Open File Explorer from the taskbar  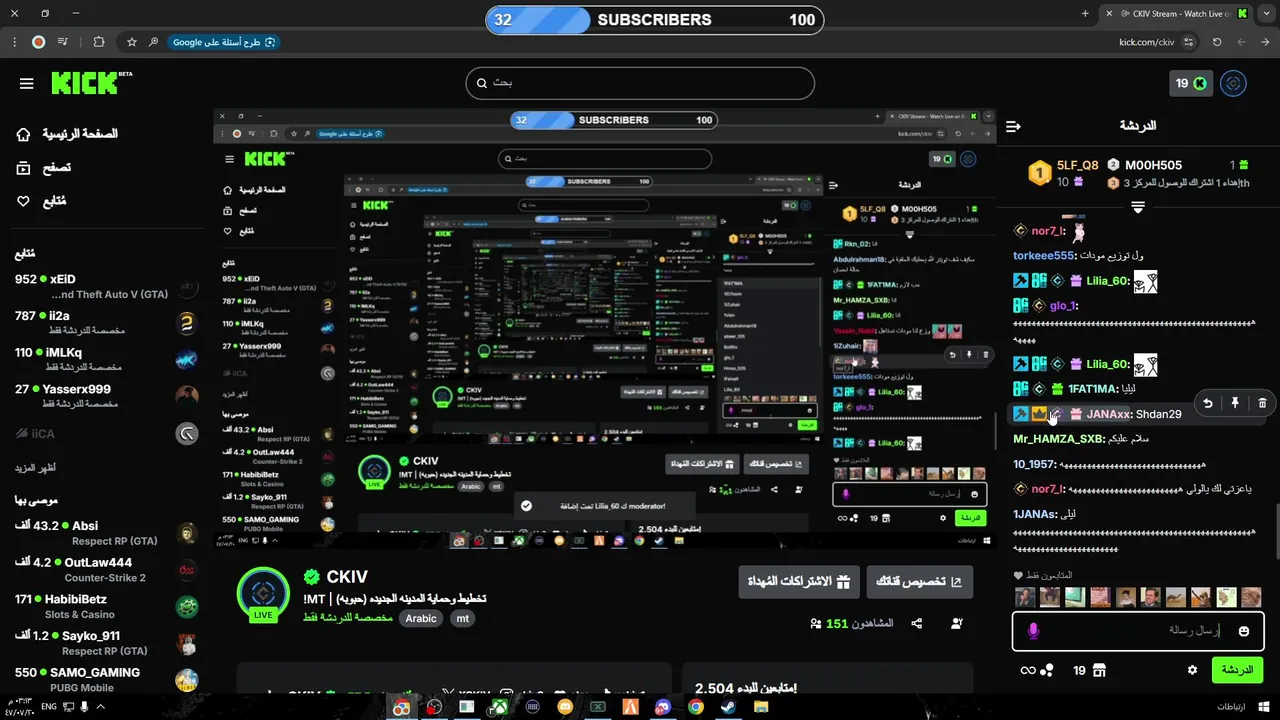tap(761, 707)
